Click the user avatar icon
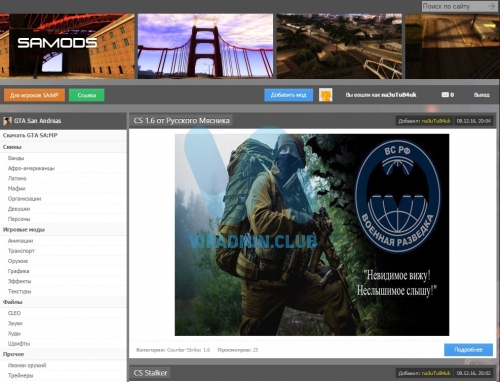 pyautogui.click(x=325, y=95)
